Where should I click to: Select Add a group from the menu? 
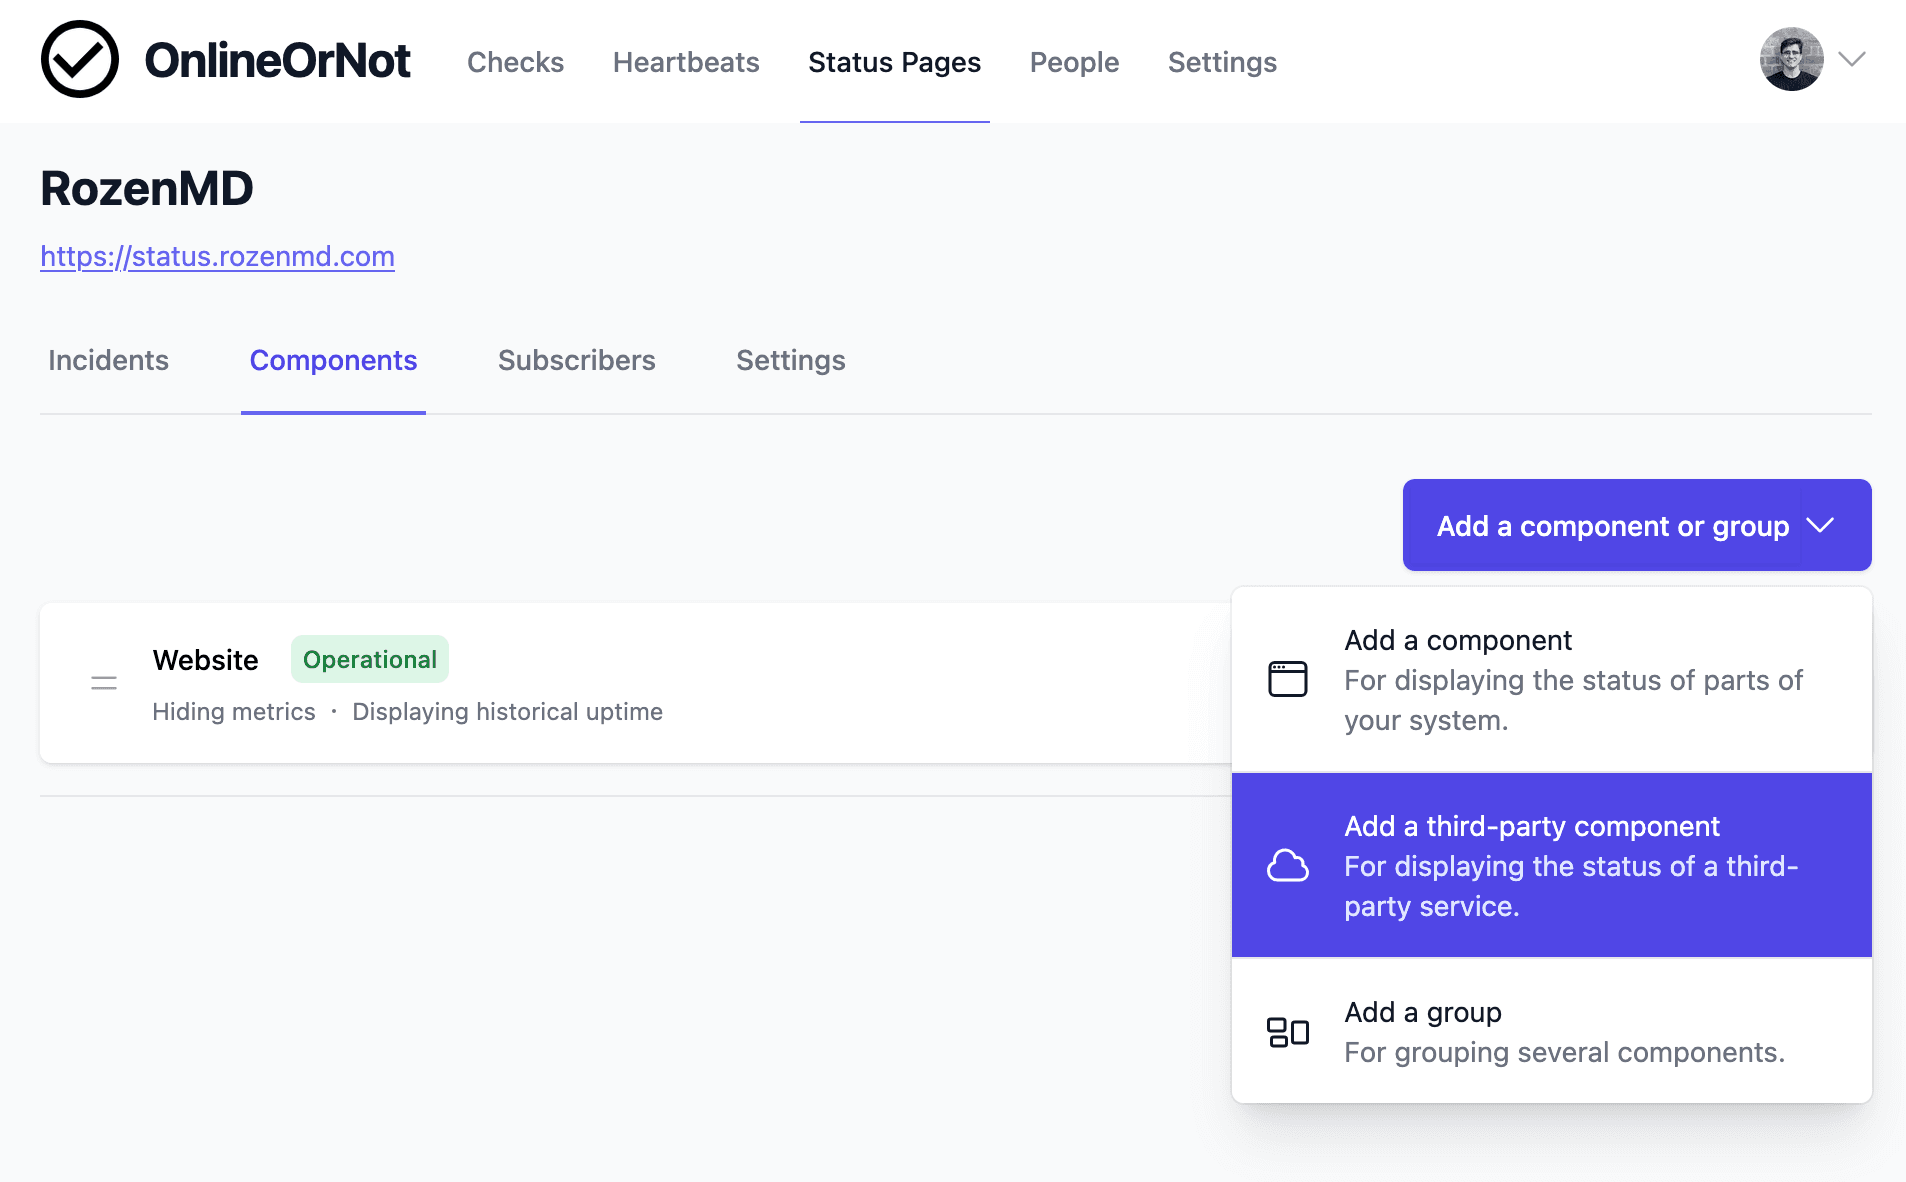(1422, 1012)
